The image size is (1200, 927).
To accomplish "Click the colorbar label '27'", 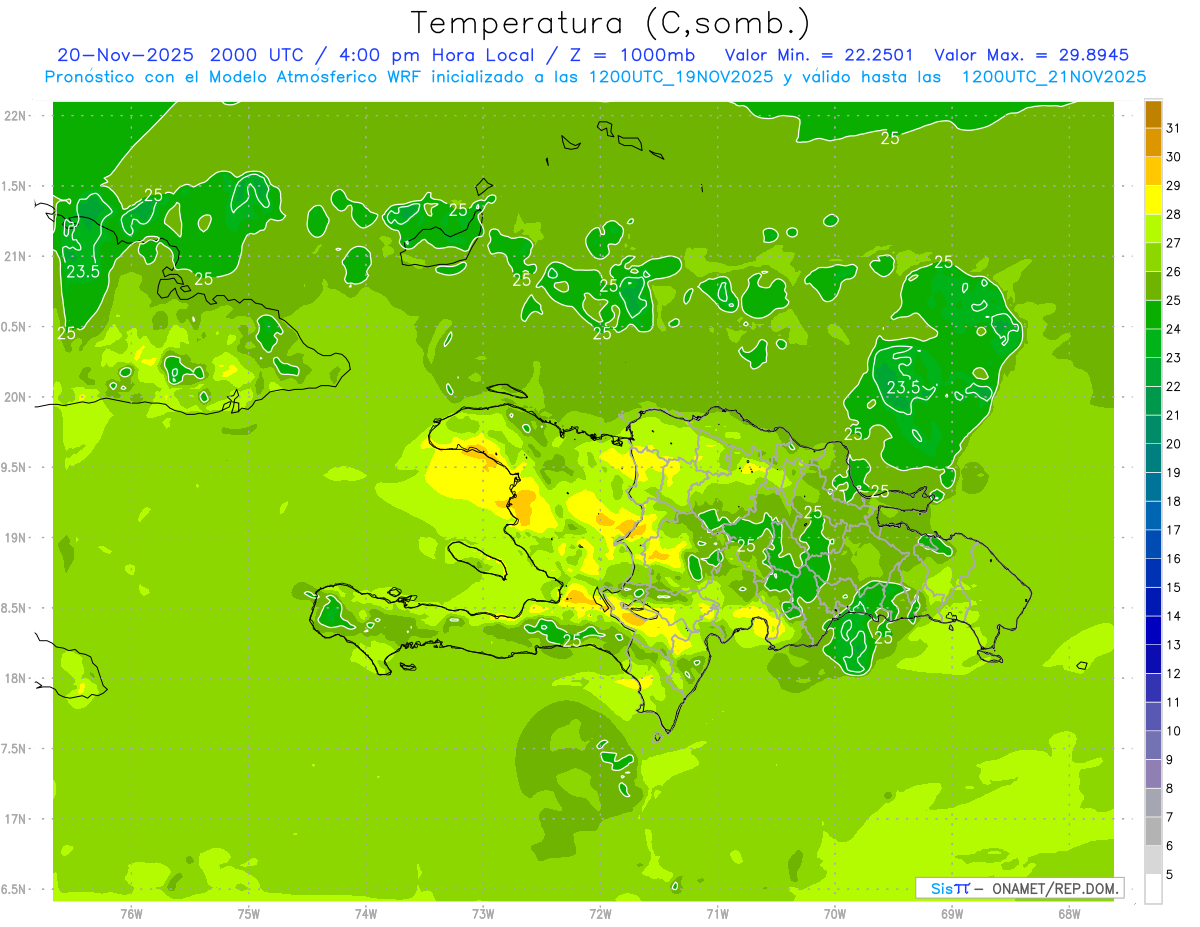I will [1174, 243].
